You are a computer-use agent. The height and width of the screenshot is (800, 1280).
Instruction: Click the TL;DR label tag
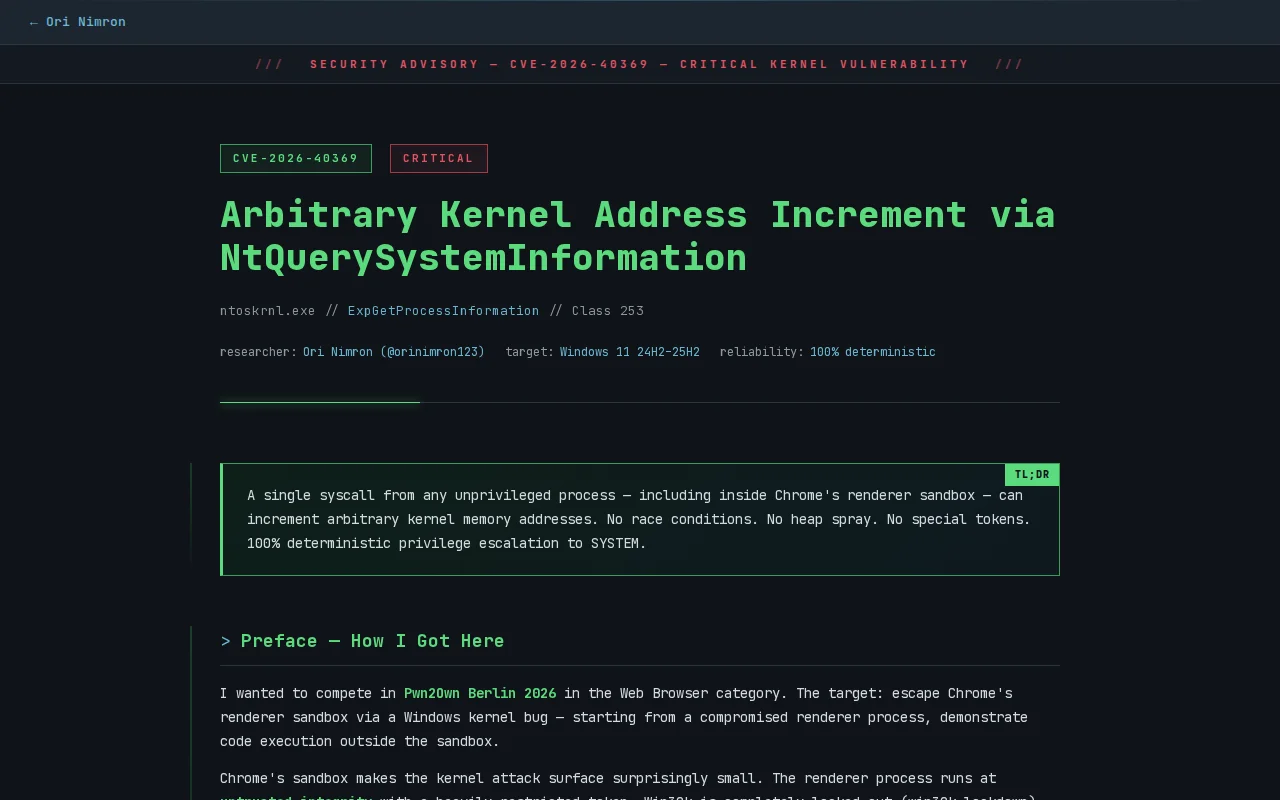(1032, 475)
